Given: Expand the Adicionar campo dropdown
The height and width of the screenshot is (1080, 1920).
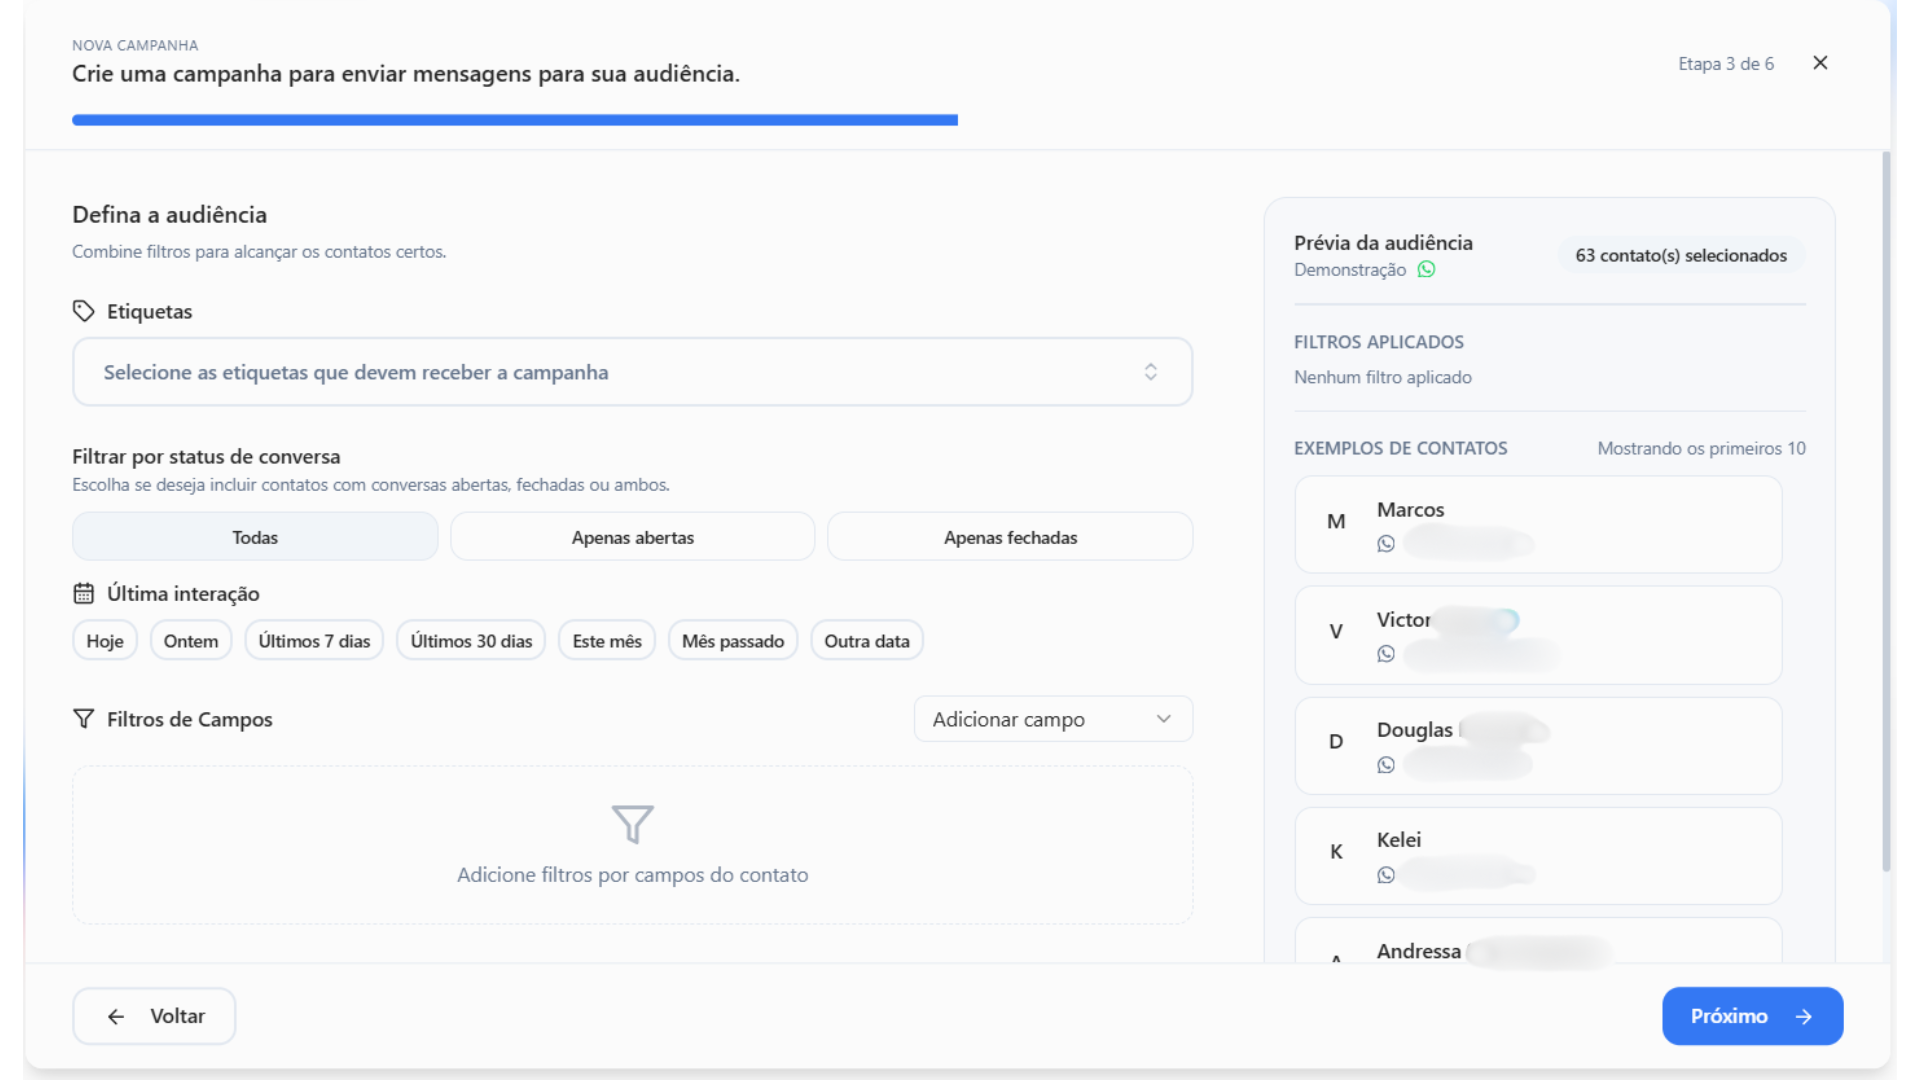Looking at the screenshot, I should click(1052, 719).
